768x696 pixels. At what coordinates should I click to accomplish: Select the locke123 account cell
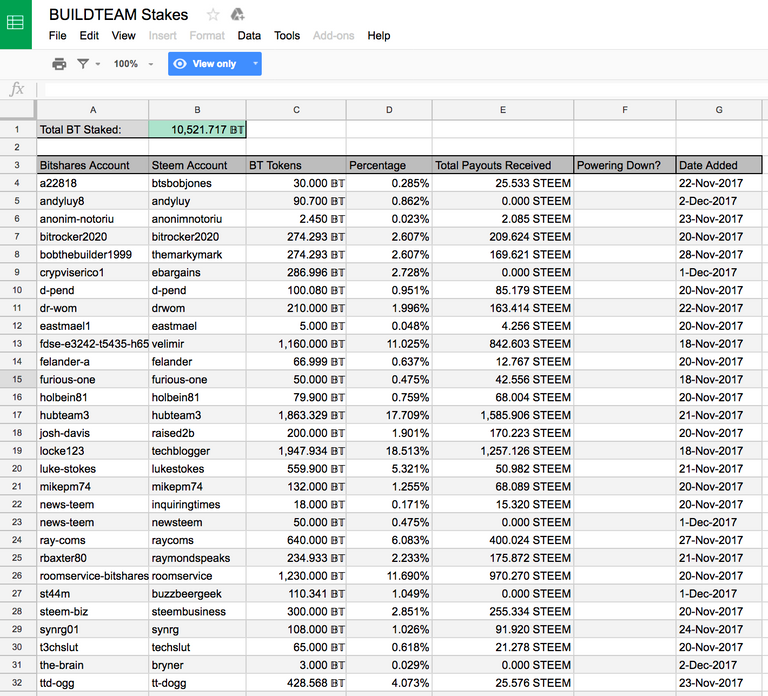[93, 451]
